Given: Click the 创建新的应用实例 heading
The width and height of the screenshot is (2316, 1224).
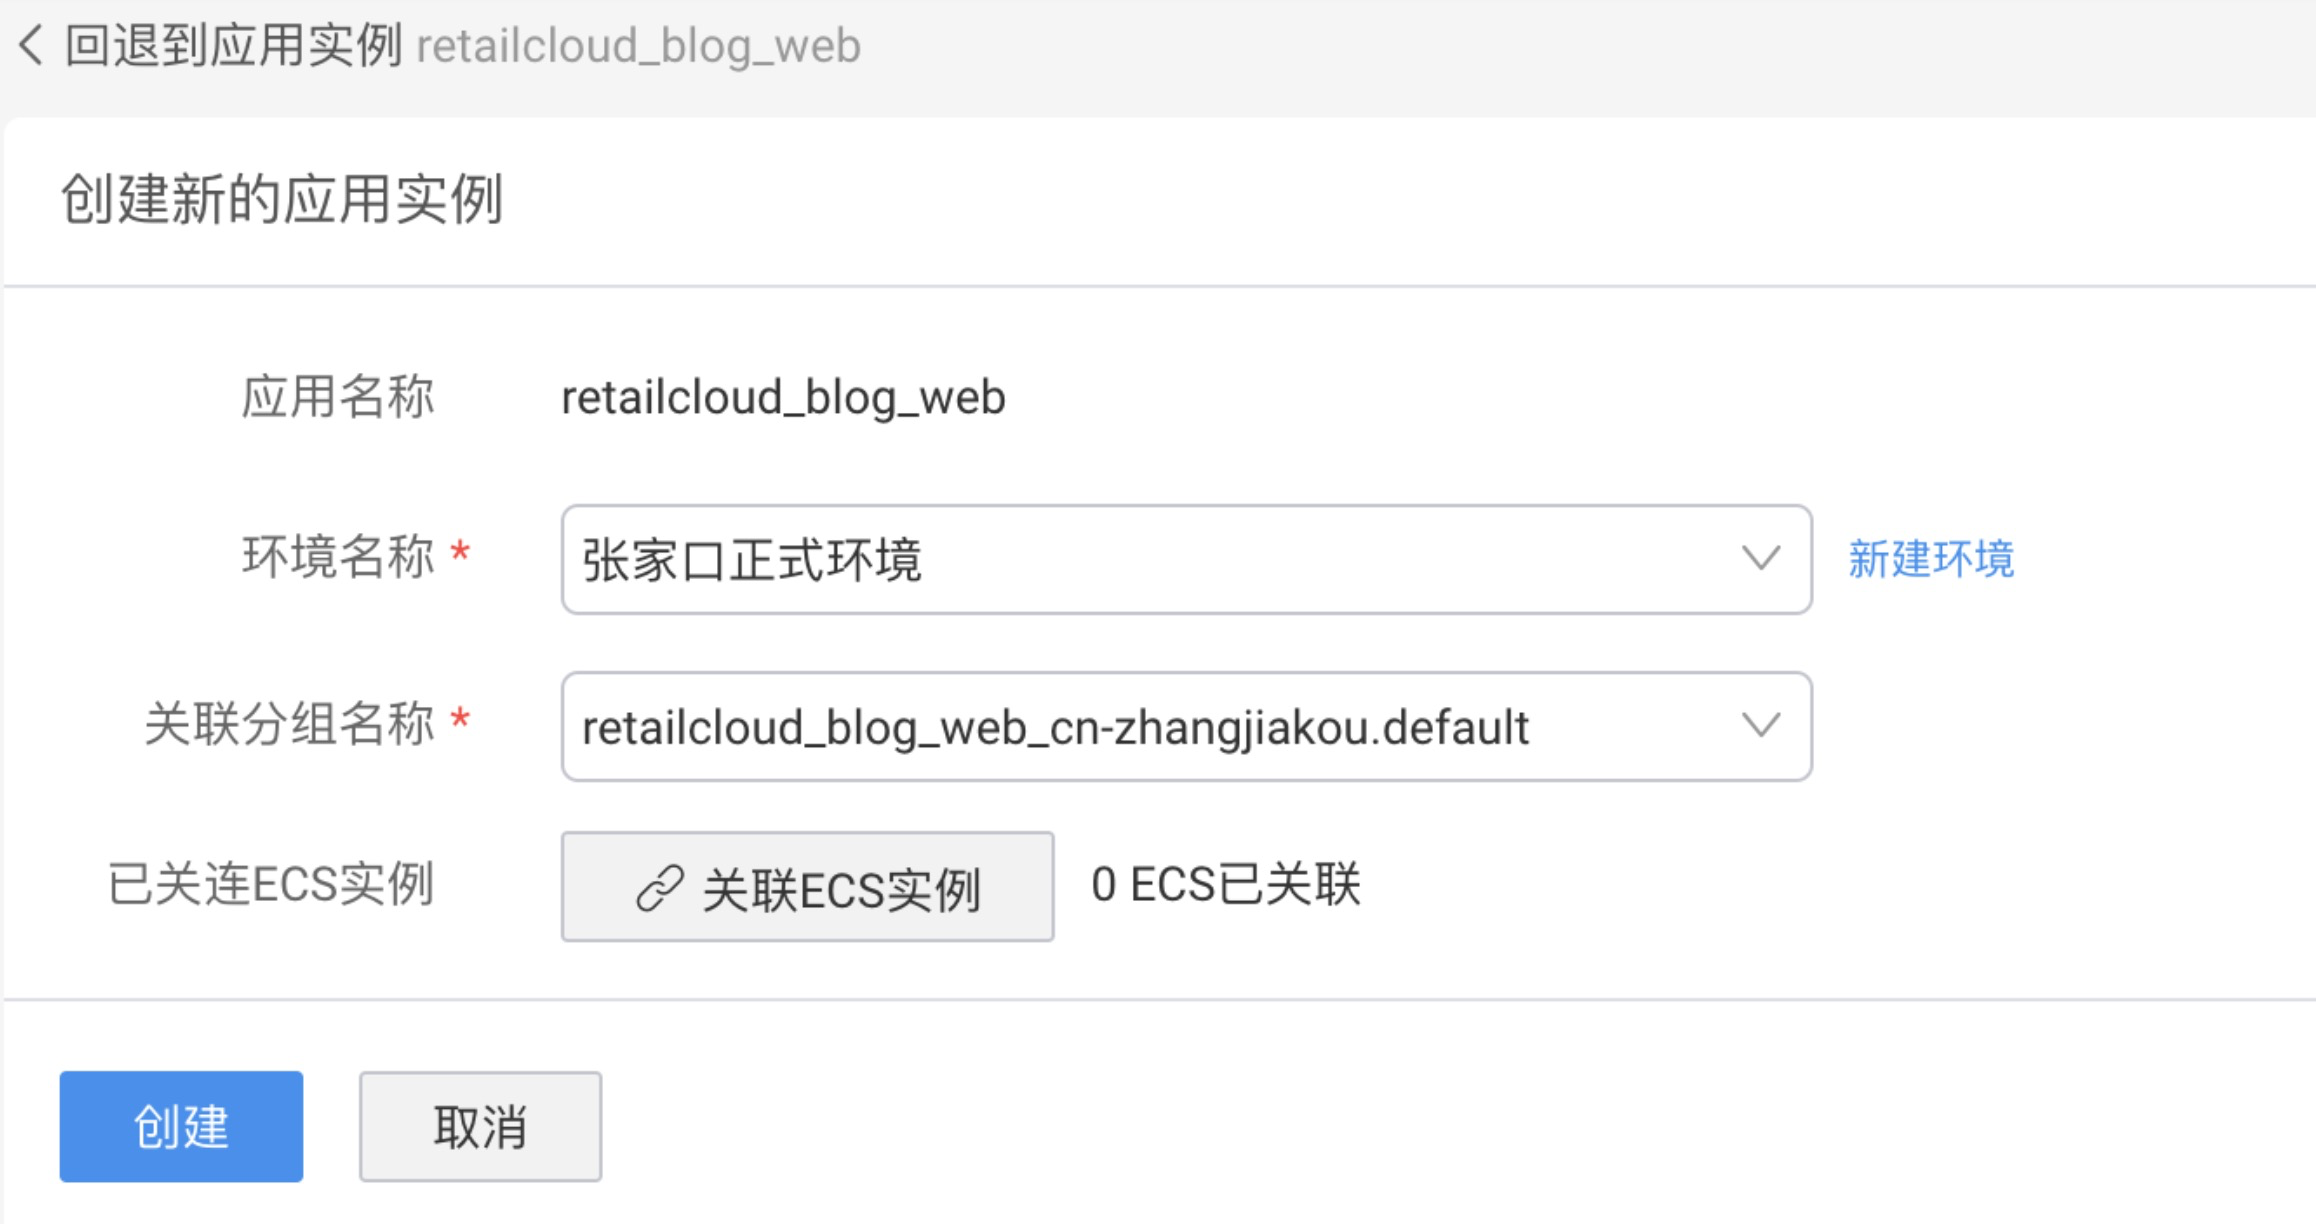Looking at the screenshot, I should click(x=282, y=199).
